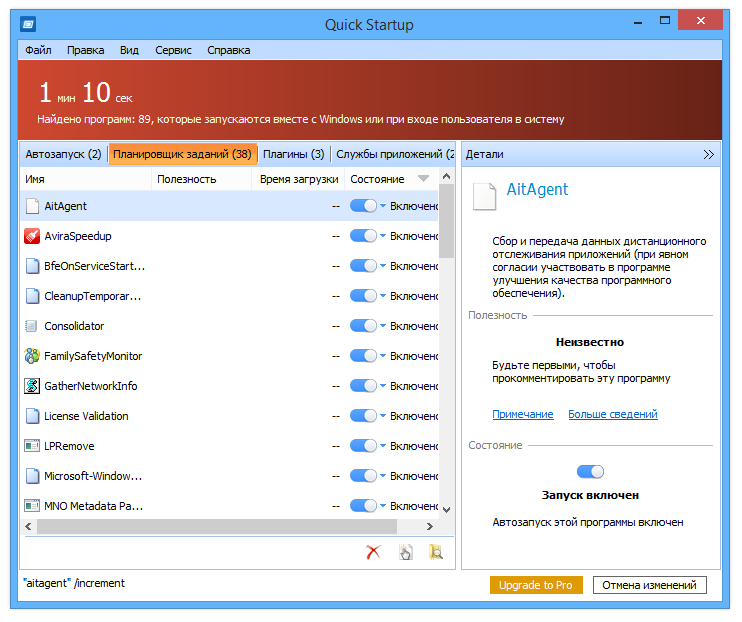The height and width of the screenshot is (622, 742).
Task: Toggle CleanupTemporar startup switch
Action: [363, 296]
